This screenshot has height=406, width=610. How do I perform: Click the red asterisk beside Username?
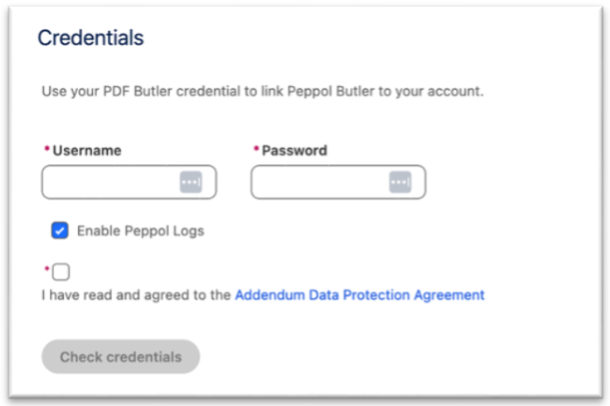click(46, 150)
